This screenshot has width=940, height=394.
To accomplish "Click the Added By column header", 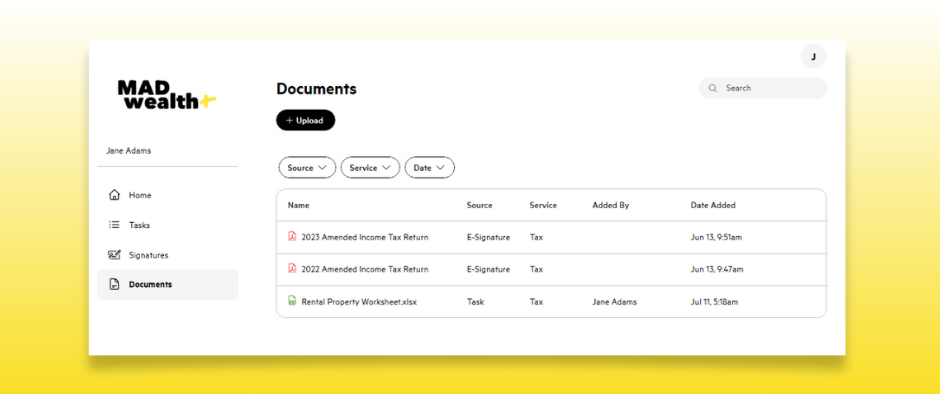I will tap(611, 205).
